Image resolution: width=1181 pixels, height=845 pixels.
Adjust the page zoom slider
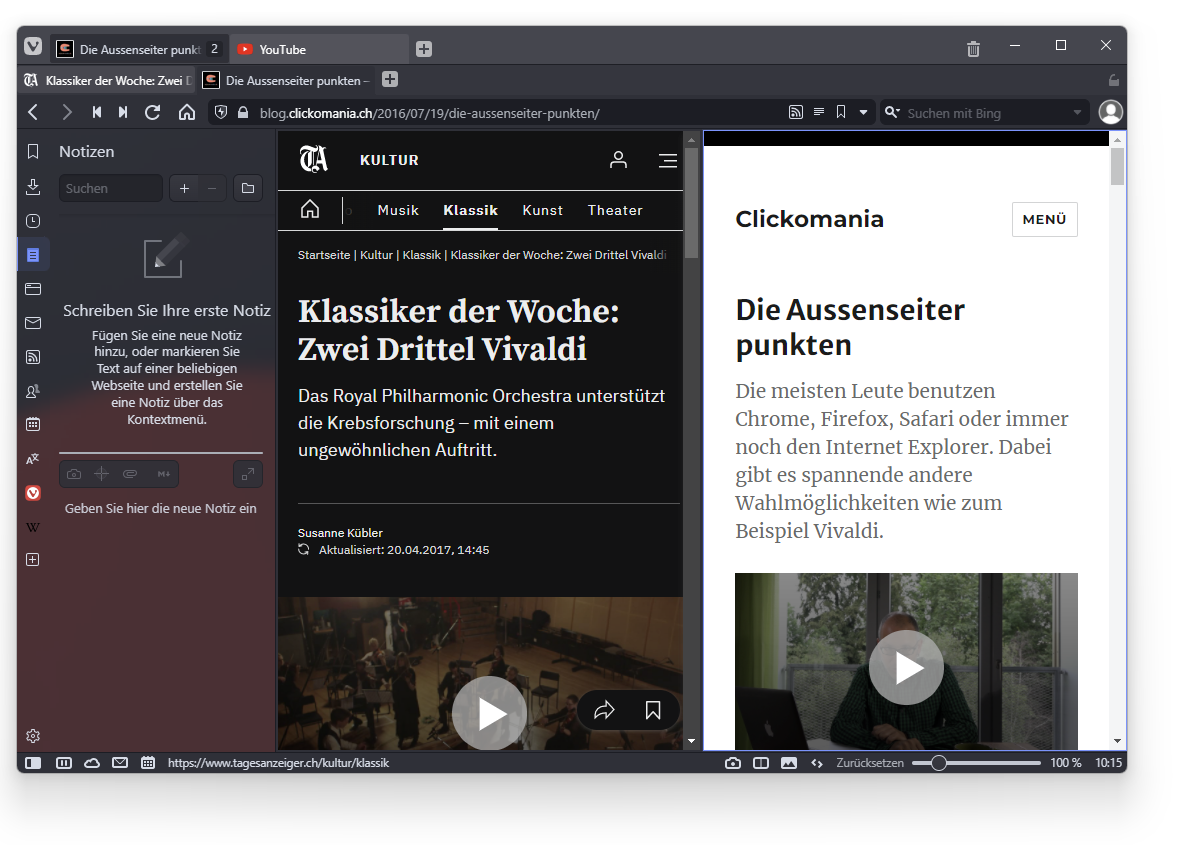[x=938, y=763]
